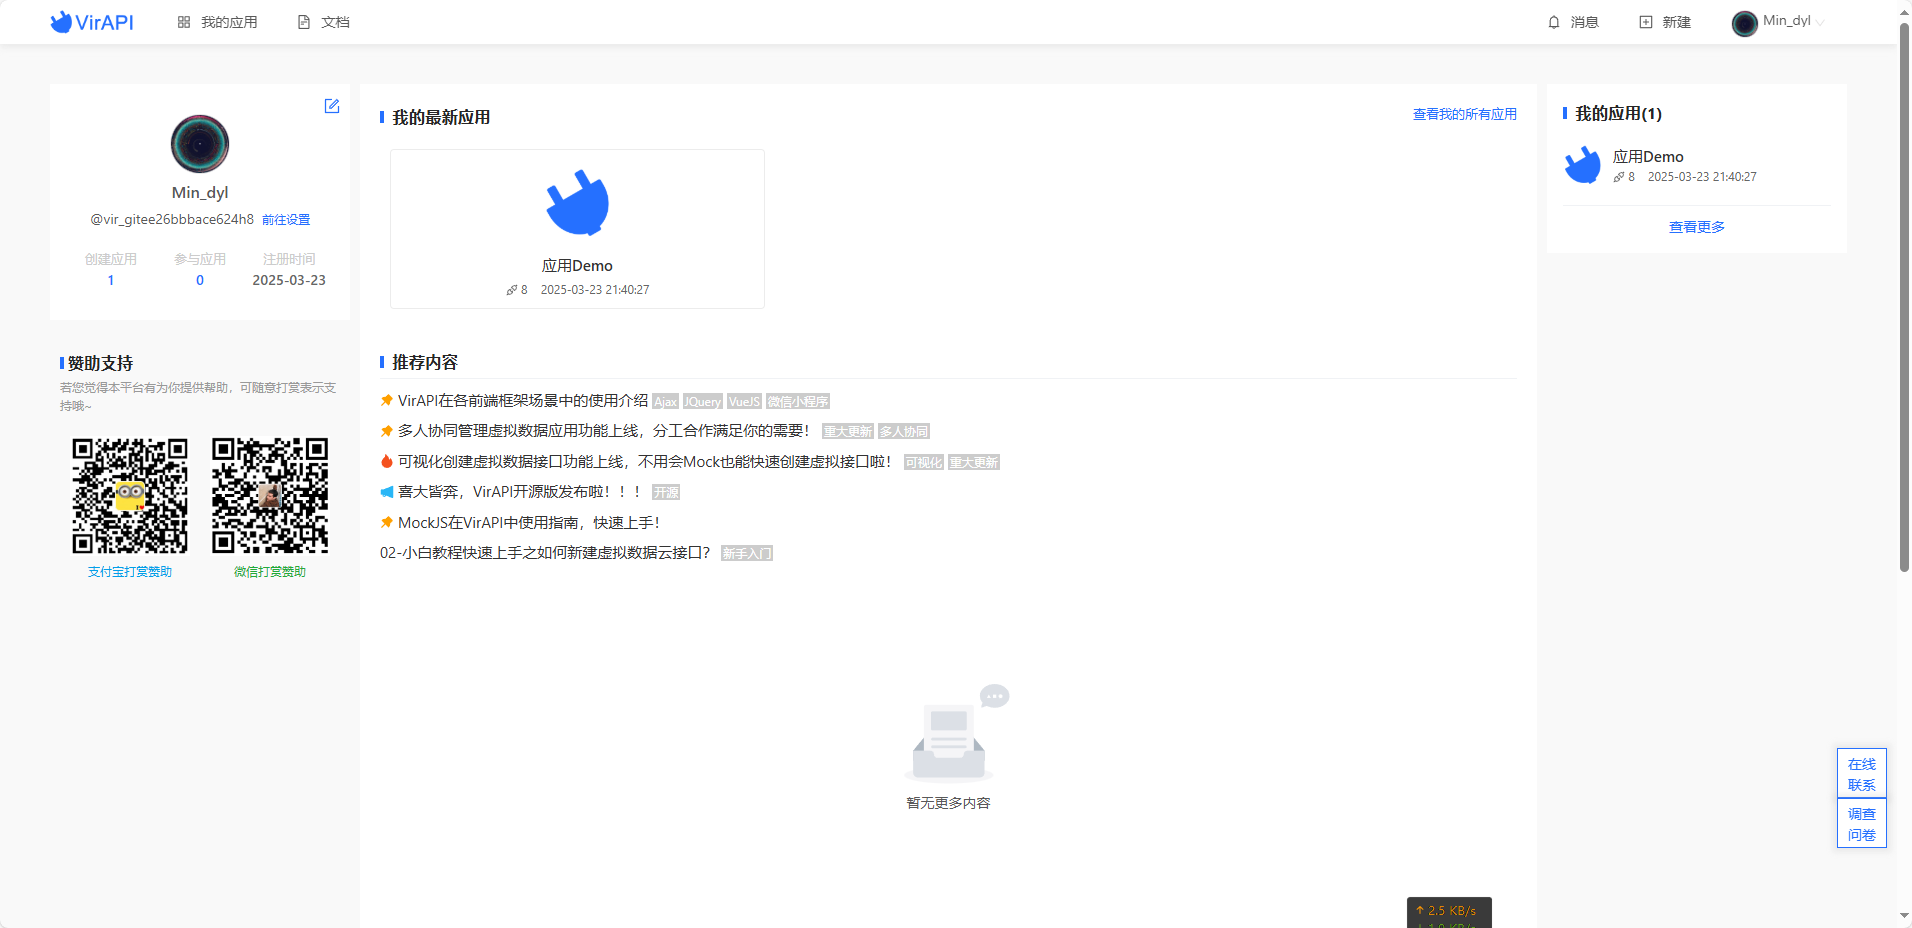Open the 在线联系 floating button
Image resolution: width=1912 pixels, height=928 pixels.
tap(1861, 774)
